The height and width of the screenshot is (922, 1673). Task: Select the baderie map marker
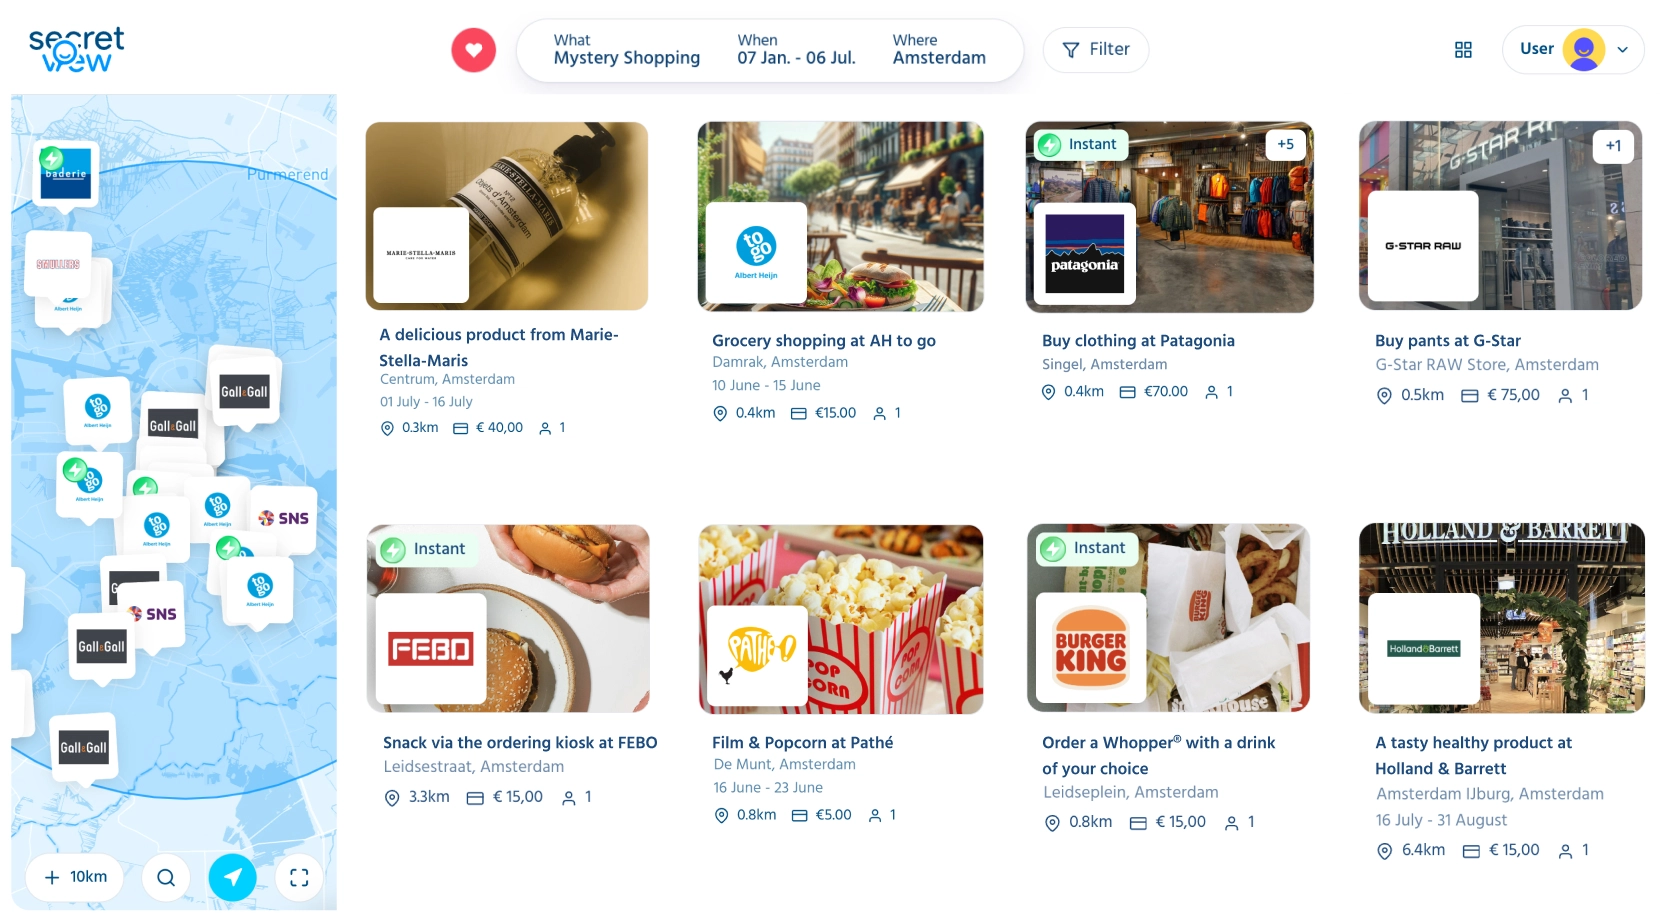point(66,174)
